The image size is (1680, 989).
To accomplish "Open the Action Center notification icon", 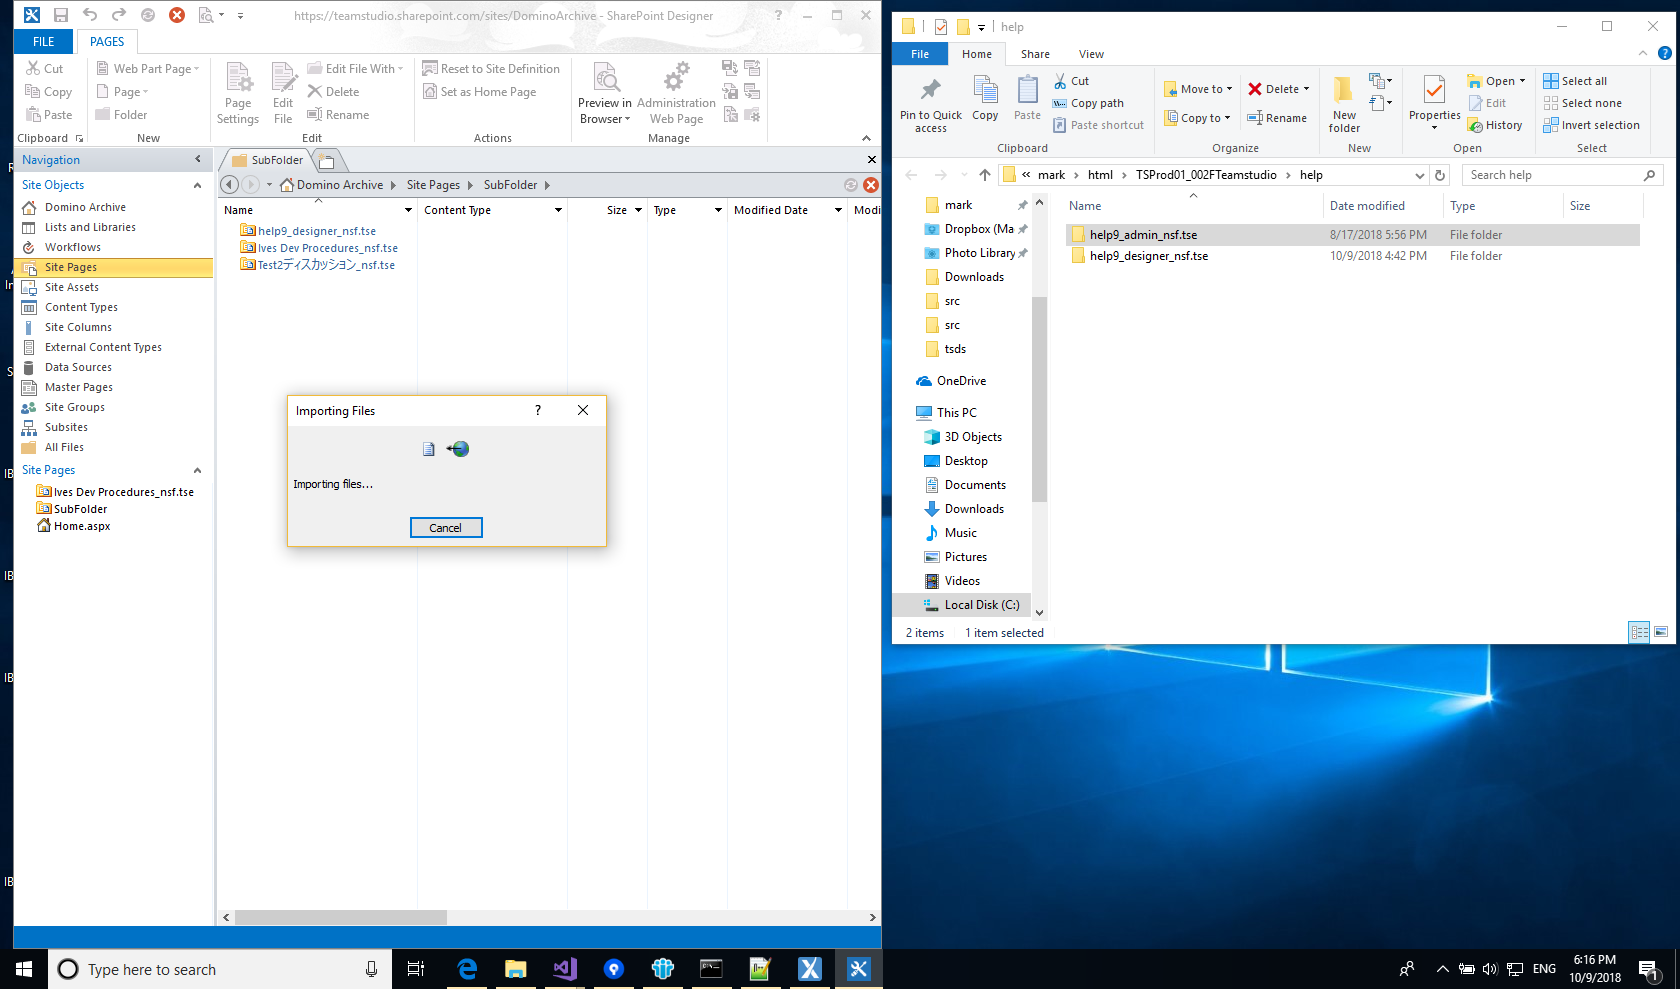I will 1648,968.
